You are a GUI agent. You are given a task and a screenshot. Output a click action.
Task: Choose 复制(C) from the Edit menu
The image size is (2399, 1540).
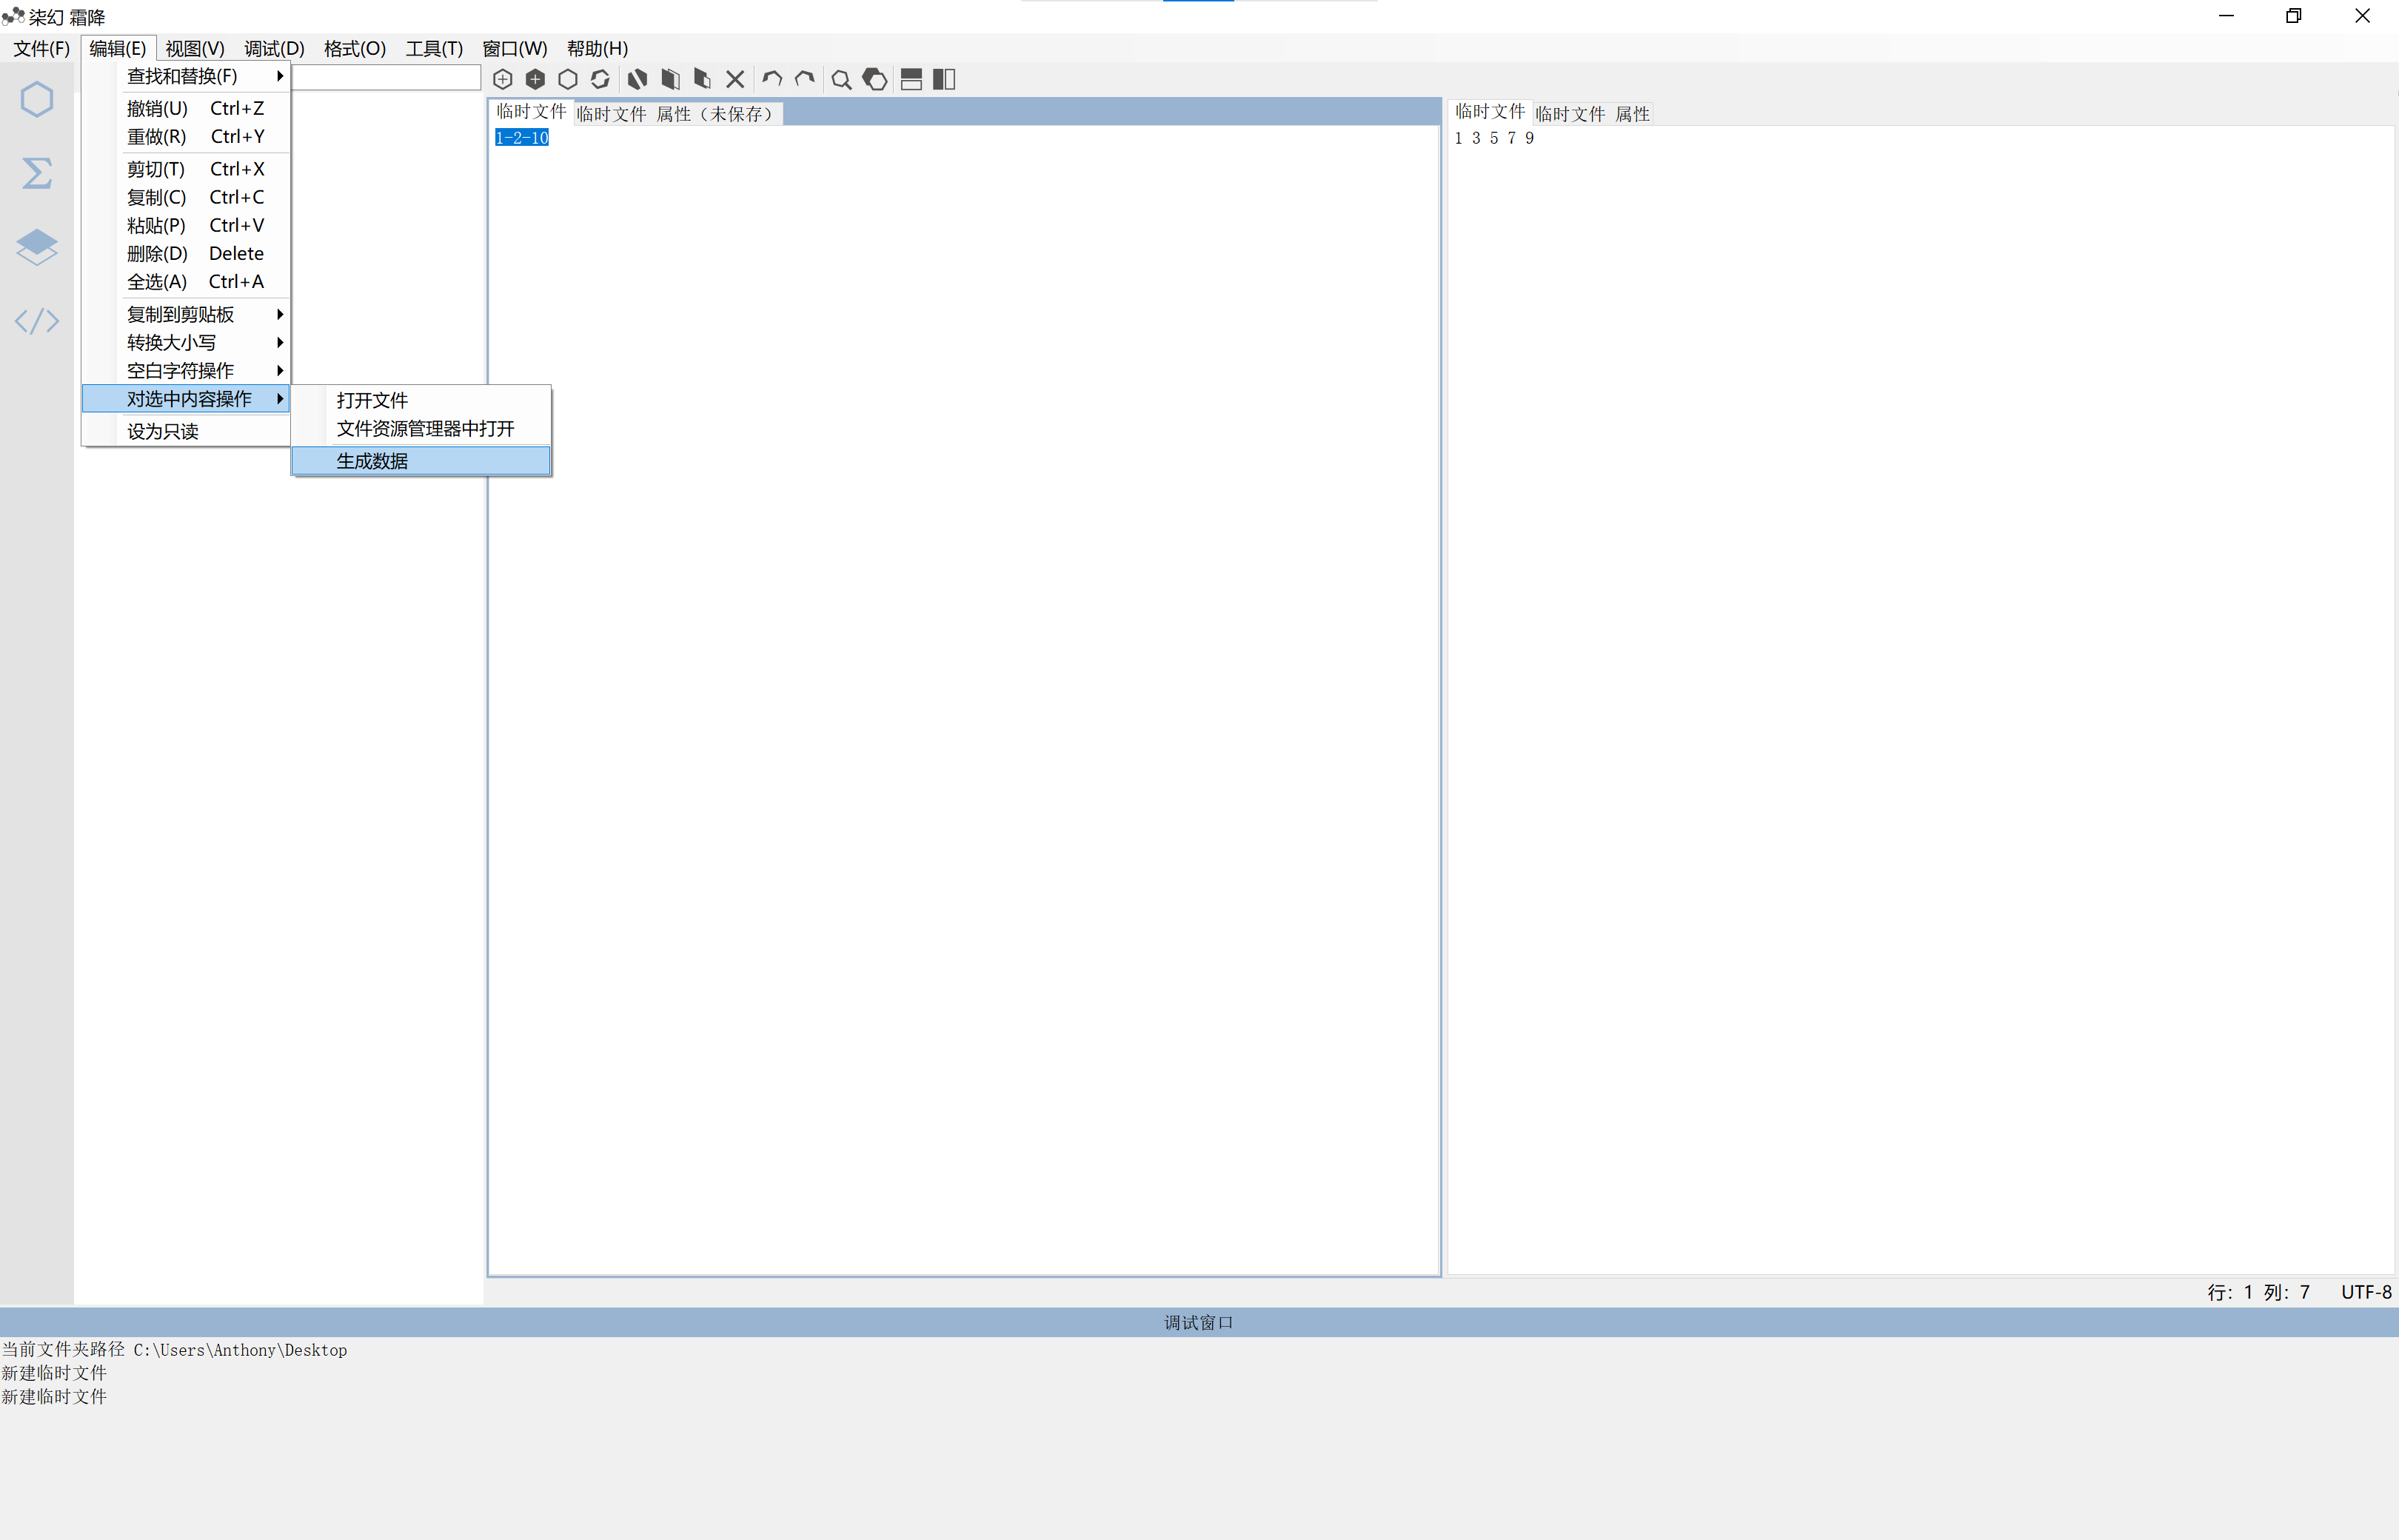click(x=186, y=197)
